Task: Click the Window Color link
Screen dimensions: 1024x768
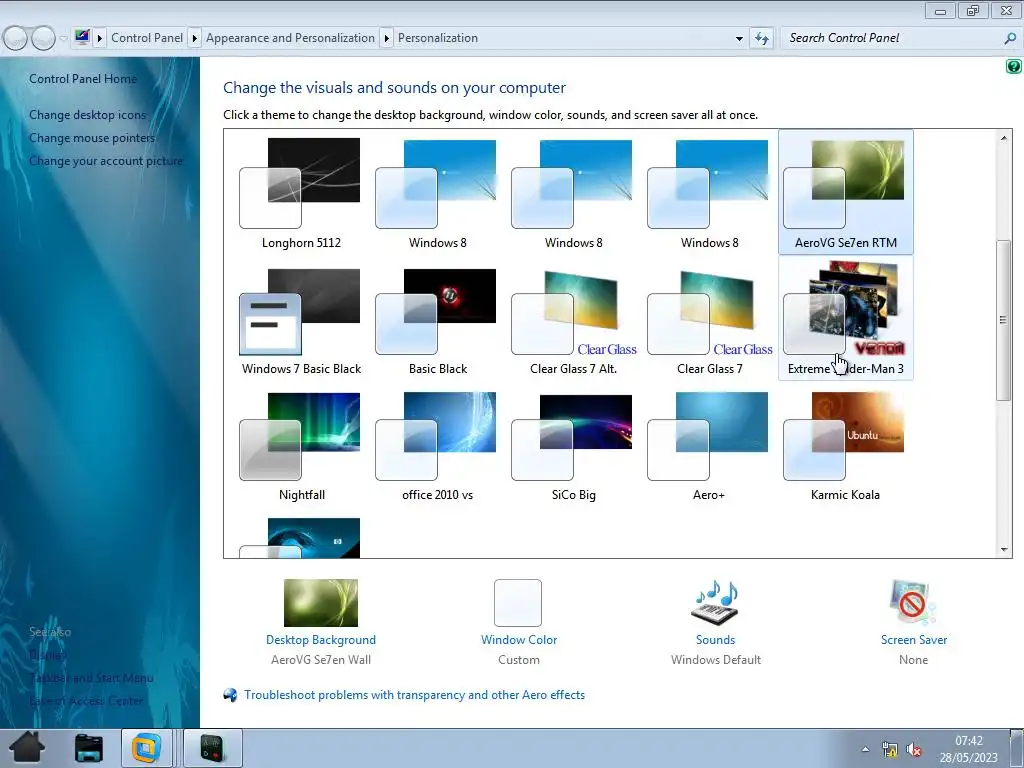Action: (519, 640)
